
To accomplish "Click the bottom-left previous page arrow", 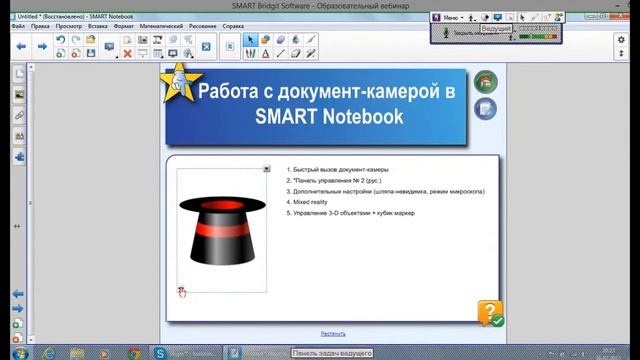I will click(18, 294).
